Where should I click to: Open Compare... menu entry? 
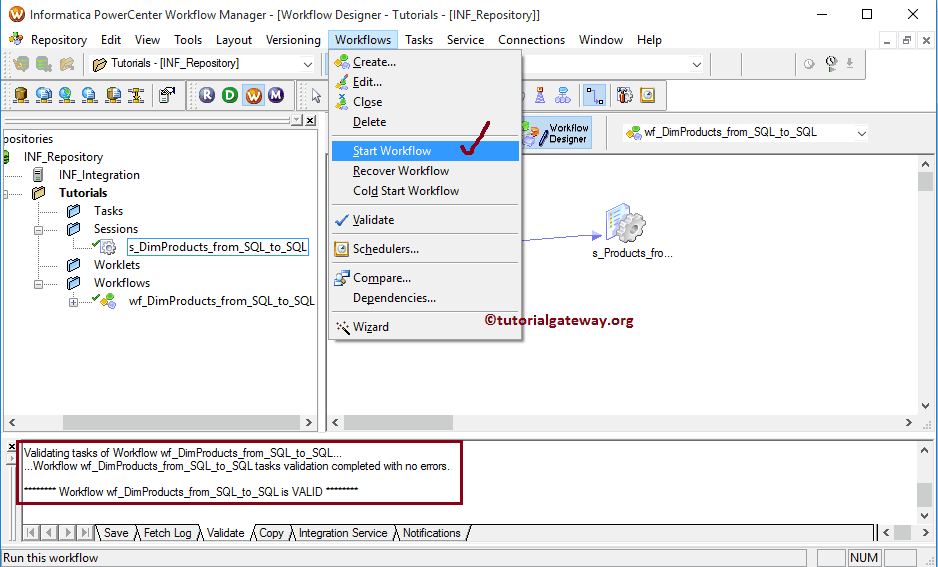(x=425, y=278)
